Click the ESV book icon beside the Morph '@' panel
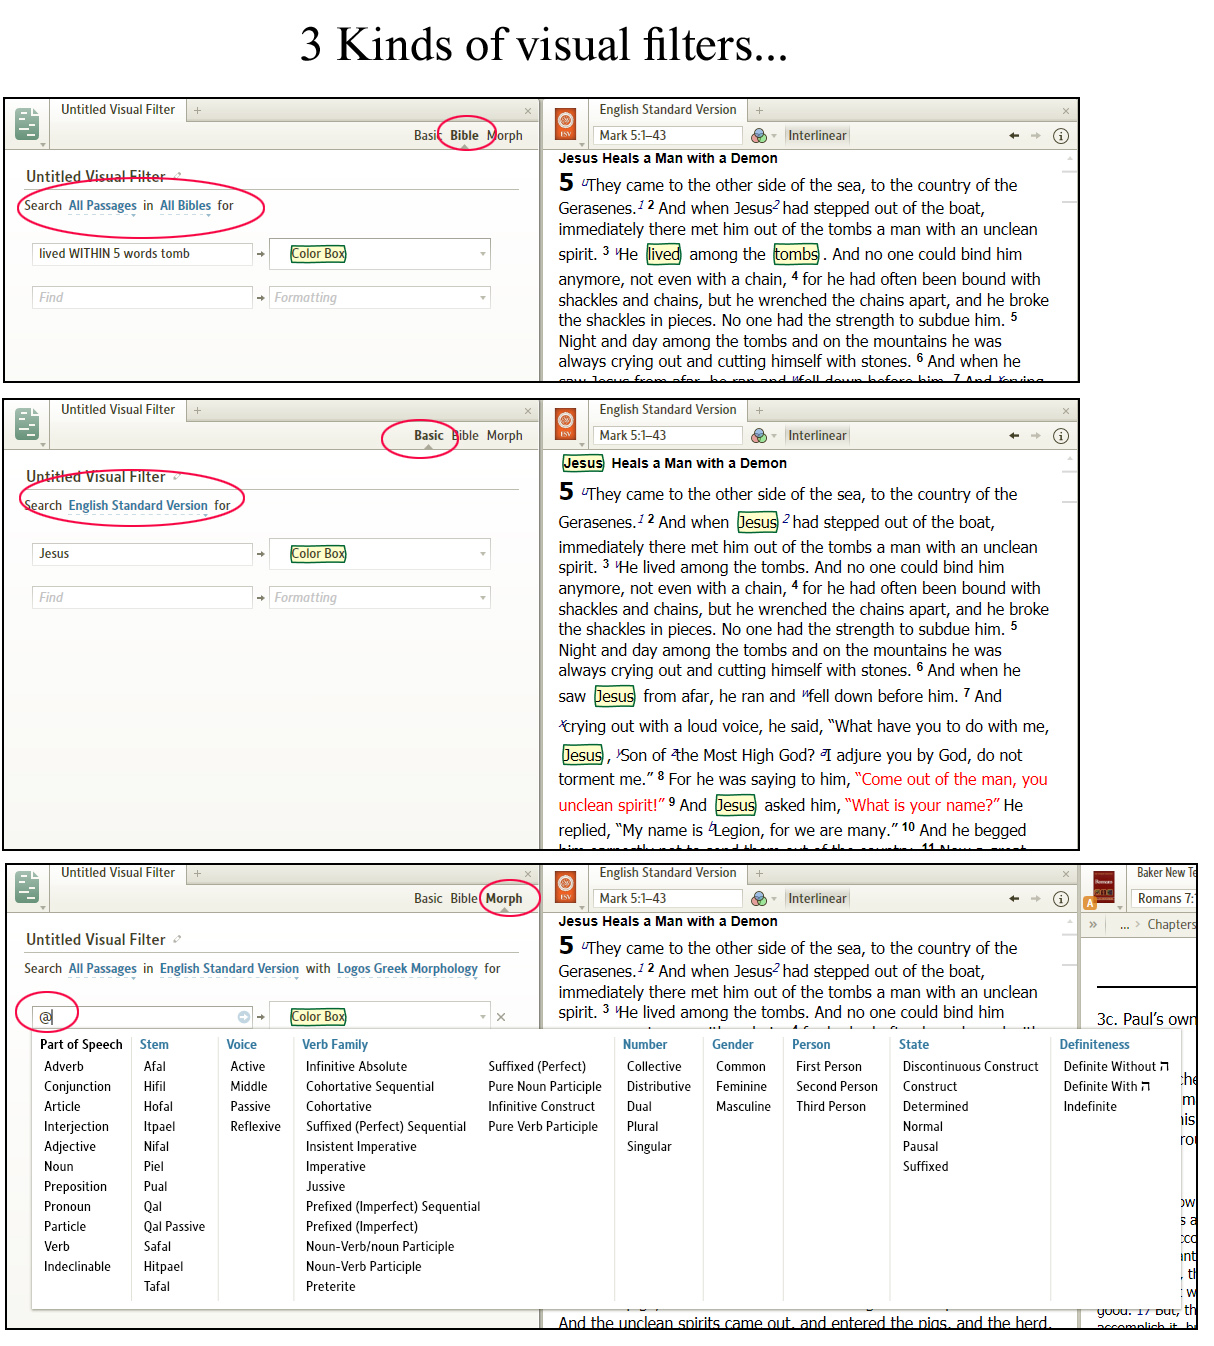Image resolution: width=1214 pixels, height=1346 pixels. tap(565, 887)
